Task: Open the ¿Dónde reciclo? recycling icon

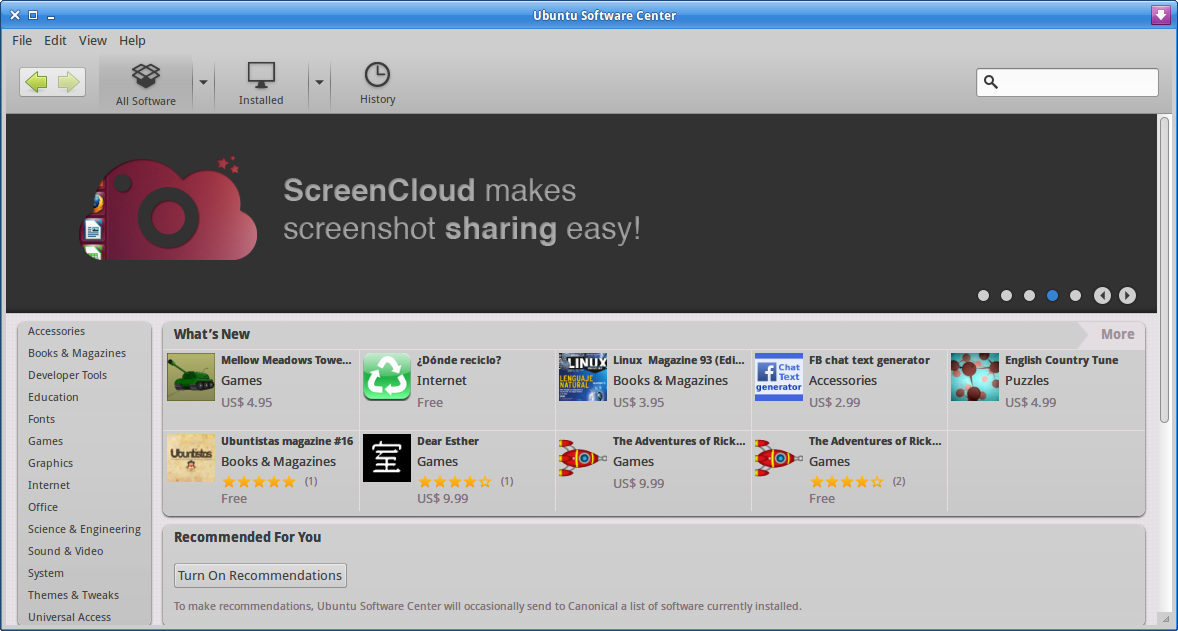Action: [x=387, y=377]
